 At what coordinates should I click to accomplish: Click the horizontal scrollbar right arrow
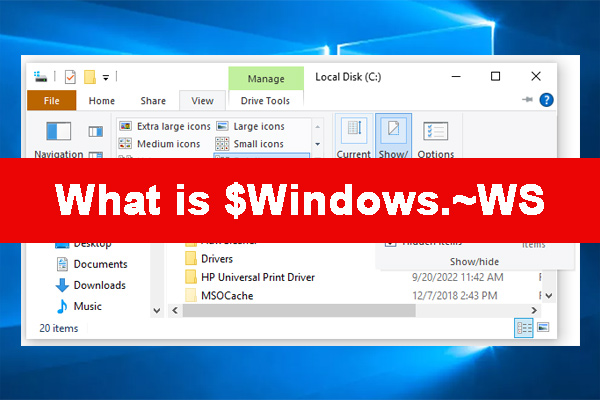point(534,310)
